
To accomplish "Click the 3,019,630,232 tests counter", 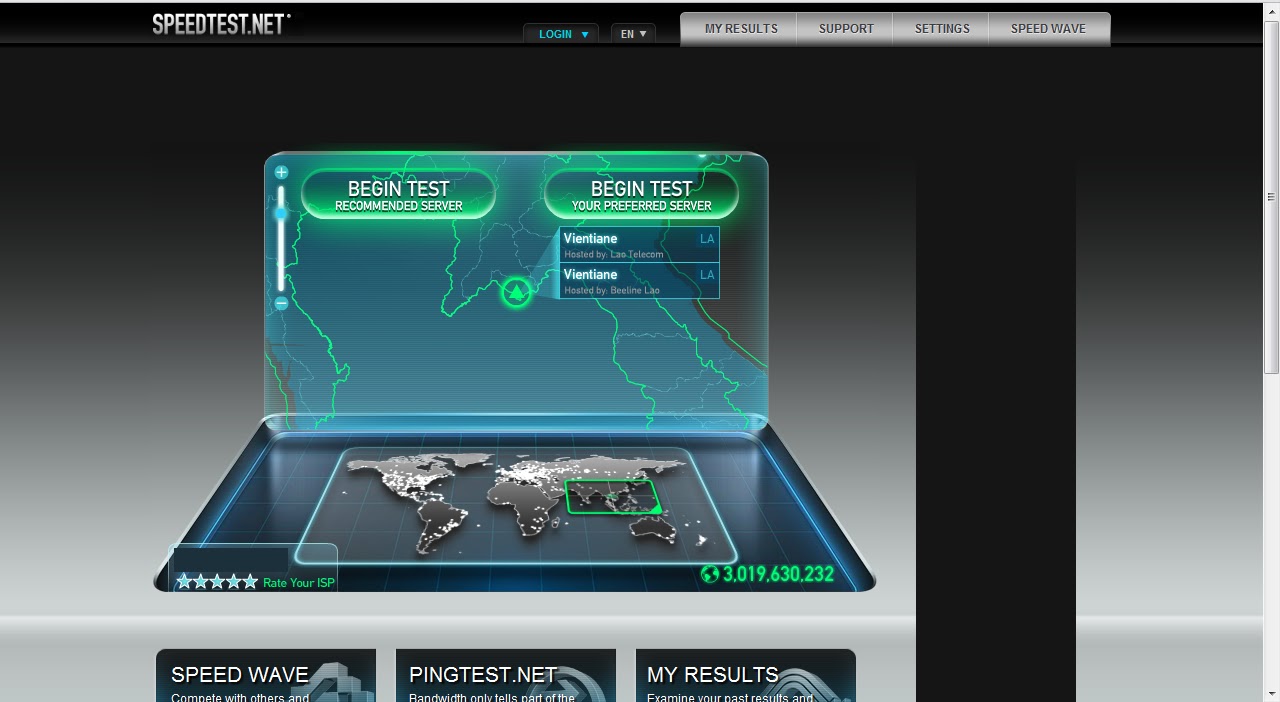I will (x=778, y=574).
